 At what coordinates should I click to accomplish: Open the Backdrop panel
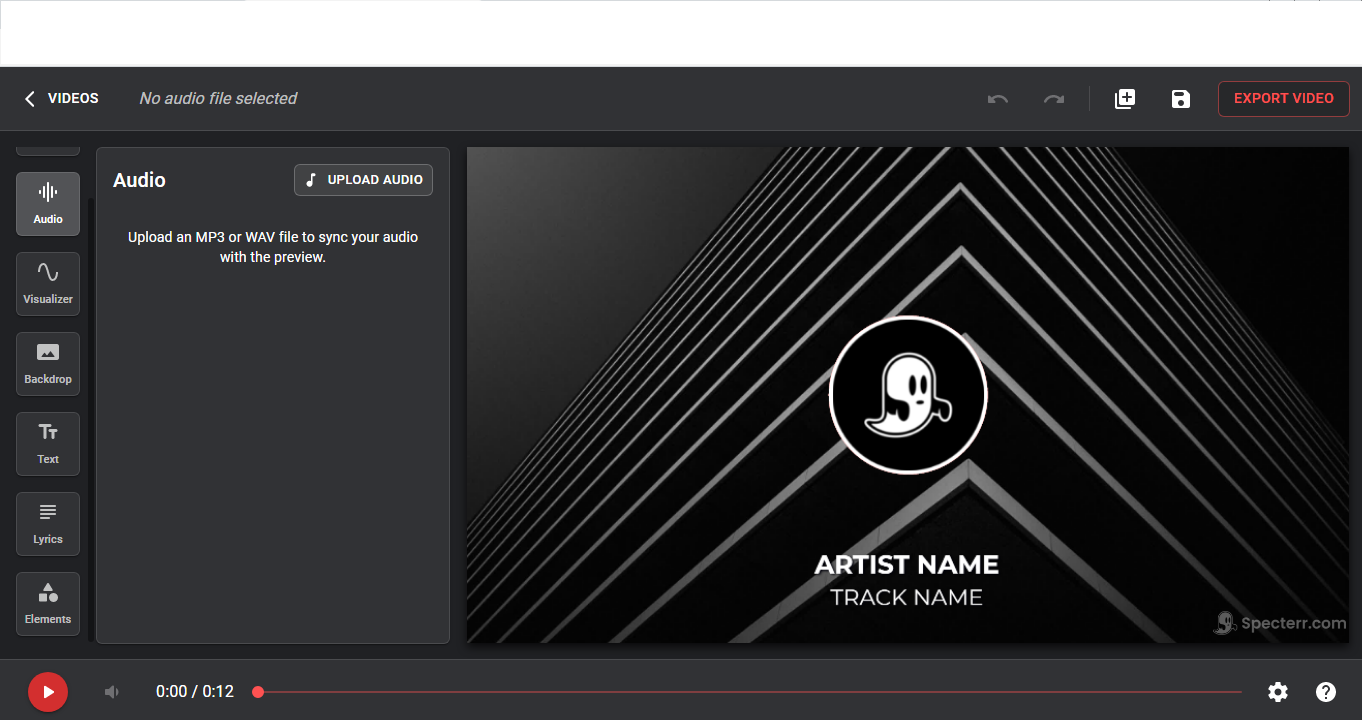(x=48, y=364)
